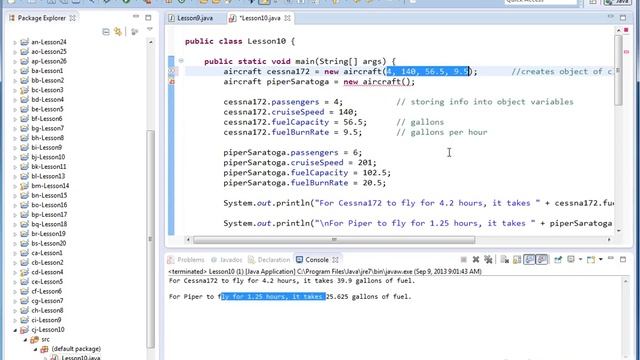Click Clear Console icon
This screenshot has width=640, height=360.
[505, 260]
